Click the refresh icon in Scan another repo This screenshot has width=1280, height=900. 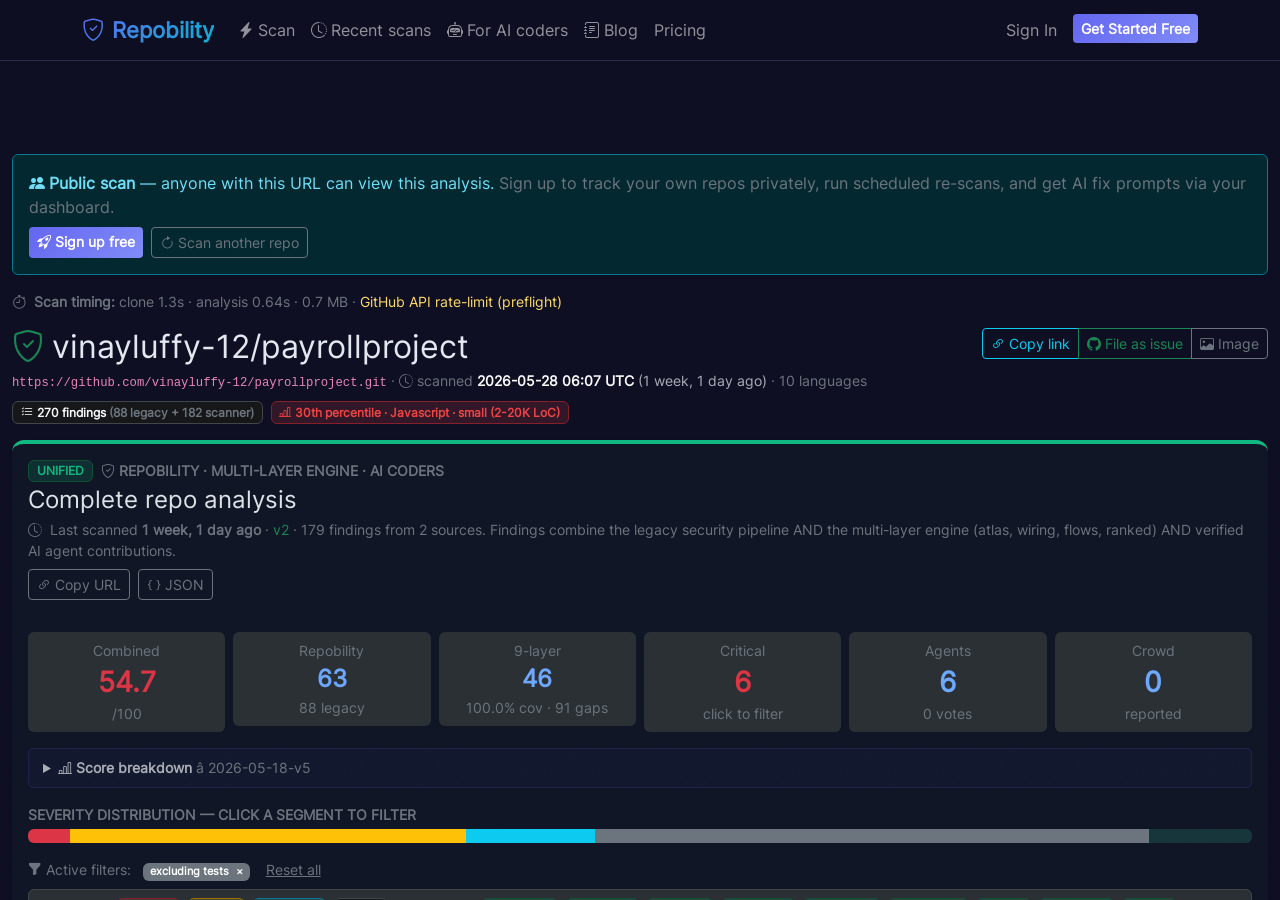tap(167, 243)
